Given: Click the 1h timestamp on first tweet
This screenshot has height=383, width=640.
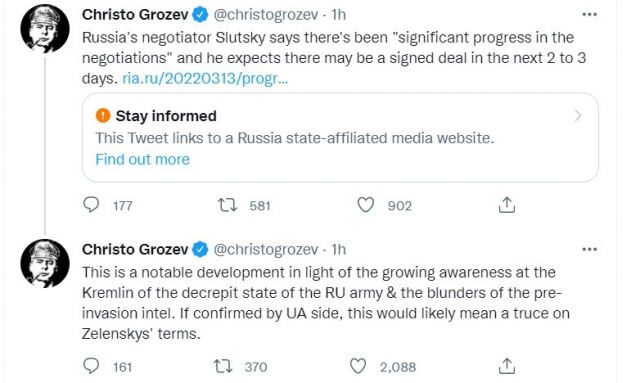Looking at the screenshot, I should 338,15.
